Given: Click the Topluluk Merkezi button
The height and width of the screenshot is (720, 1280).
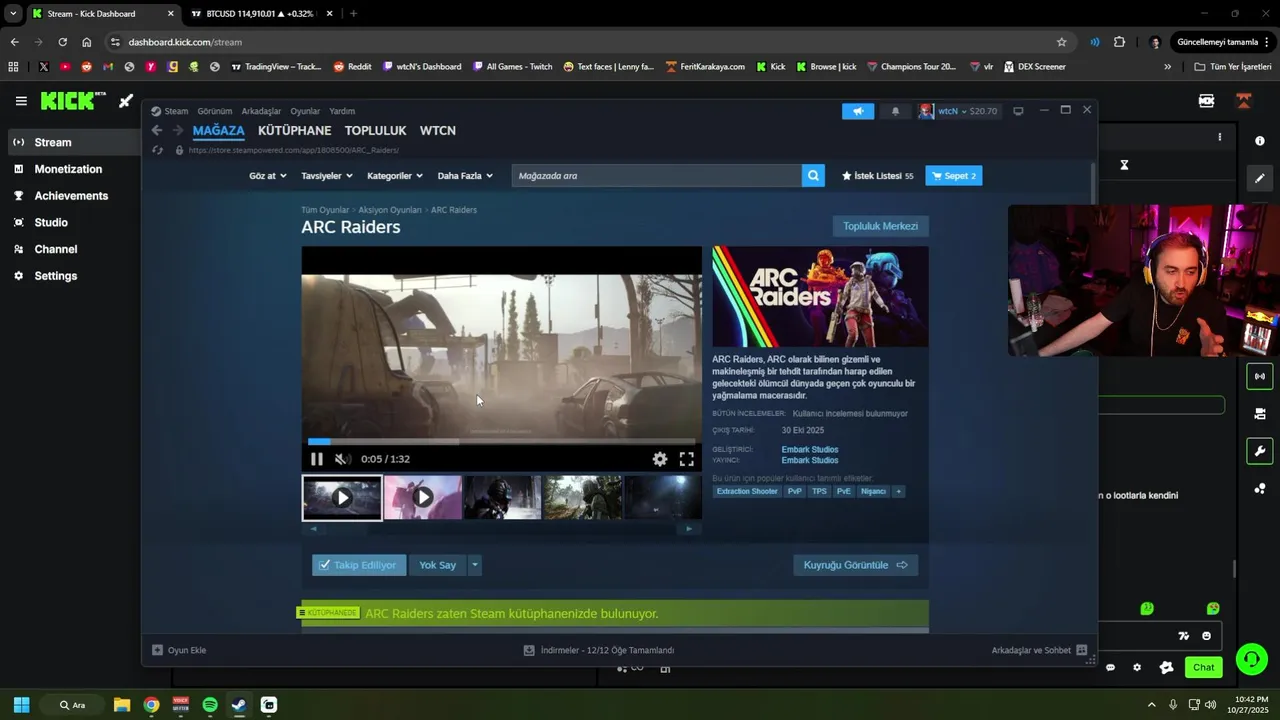Looking at the screenshot, I should pos(881,226).
